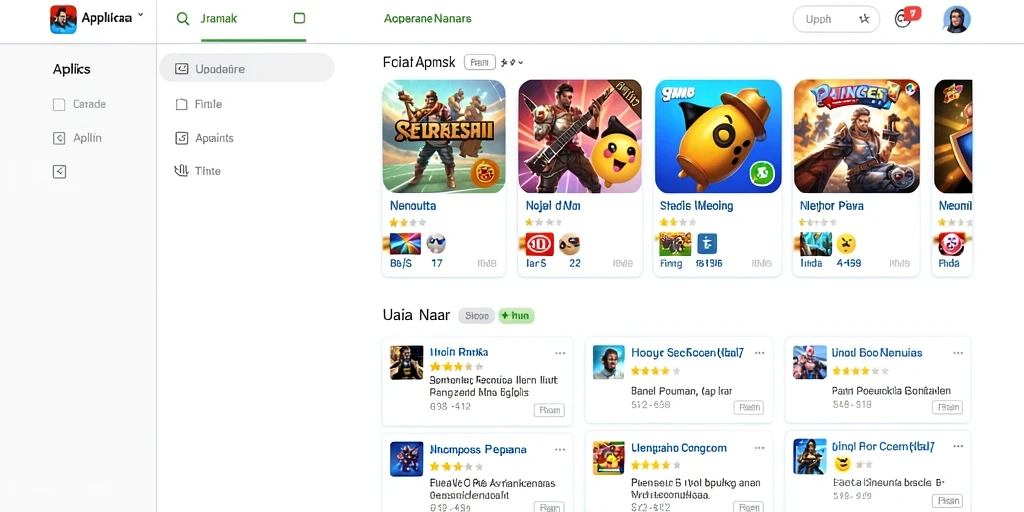Toggle the Carade checkbox

tap(59, 104)
